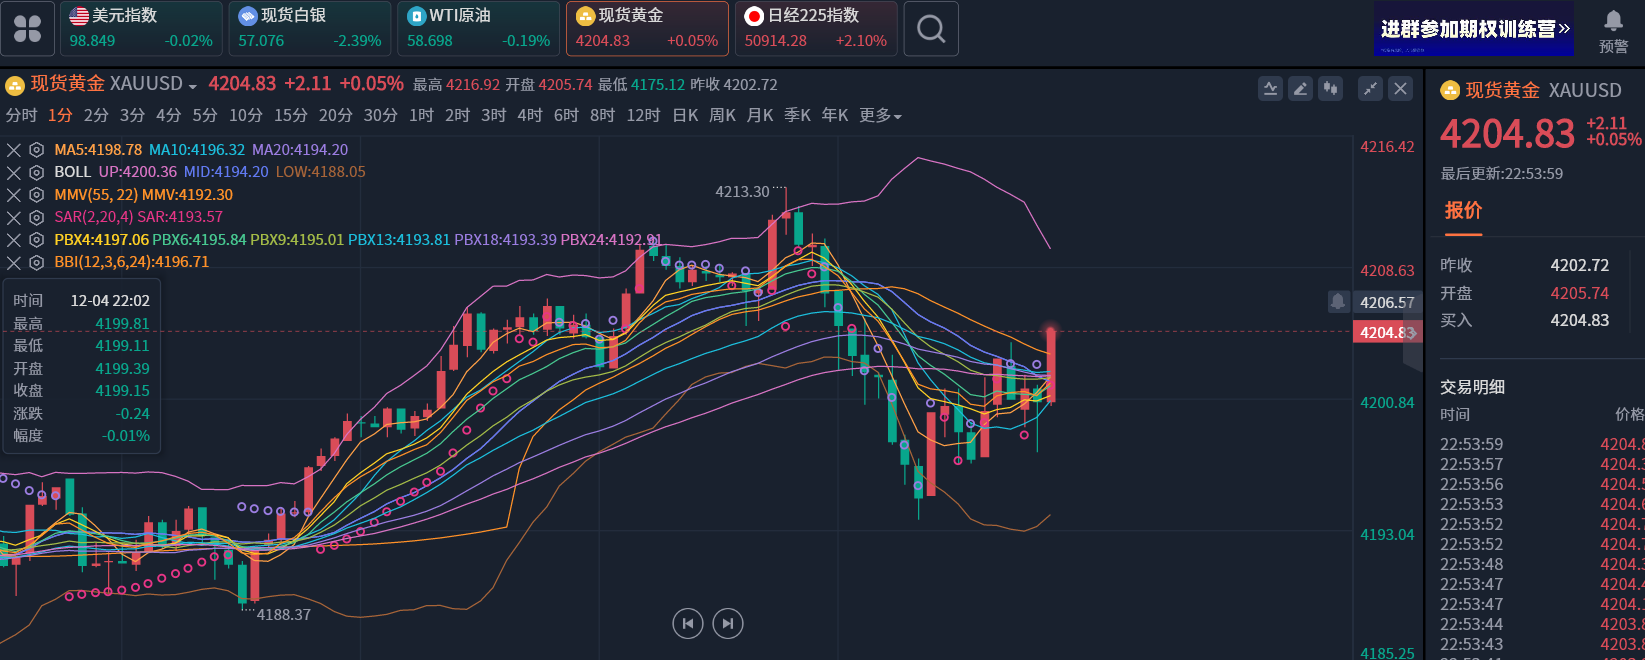Open the 进群参加期权训练营 banner
Viewport: 1645px width, 660px height.
(1474, 29)
